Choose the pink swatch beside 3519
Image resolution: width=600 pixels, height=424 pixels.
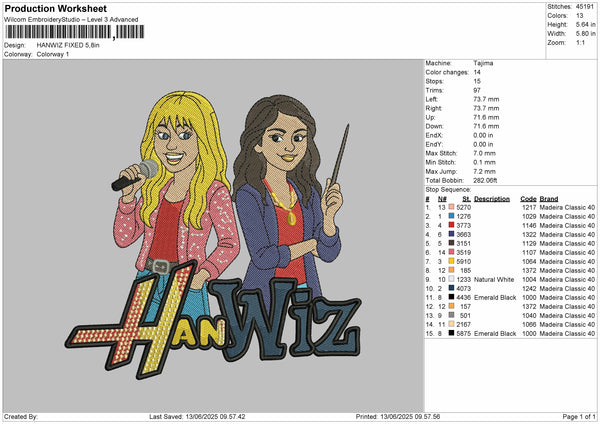pos(451,252)
